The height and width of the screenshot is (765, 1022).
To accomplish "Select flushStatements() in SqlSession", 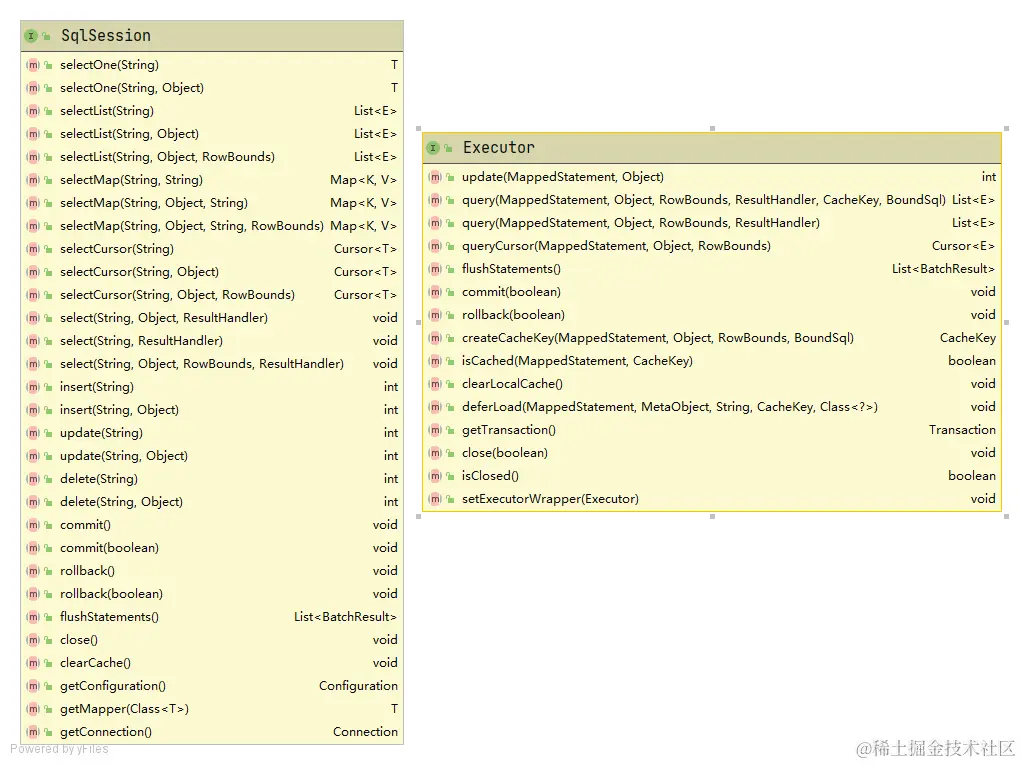I will click(212, 617).
